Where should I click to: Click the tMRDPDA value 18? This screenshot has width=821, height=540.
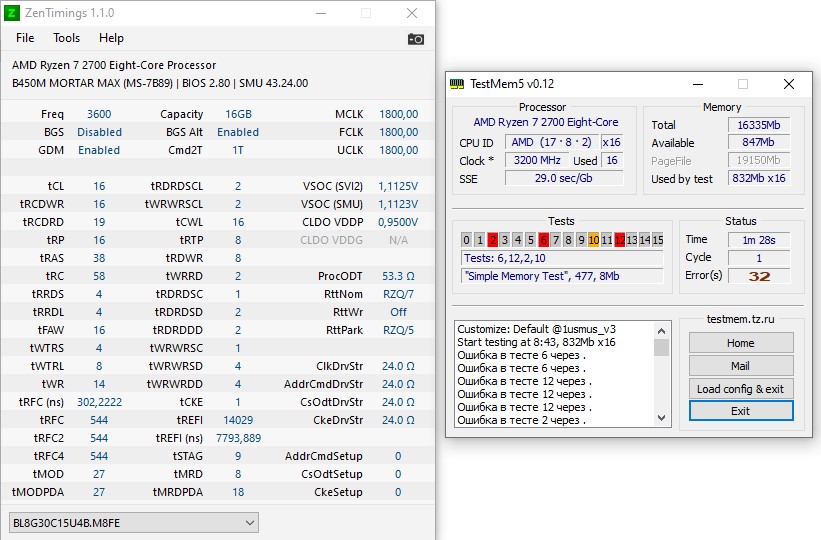(238, 492)
